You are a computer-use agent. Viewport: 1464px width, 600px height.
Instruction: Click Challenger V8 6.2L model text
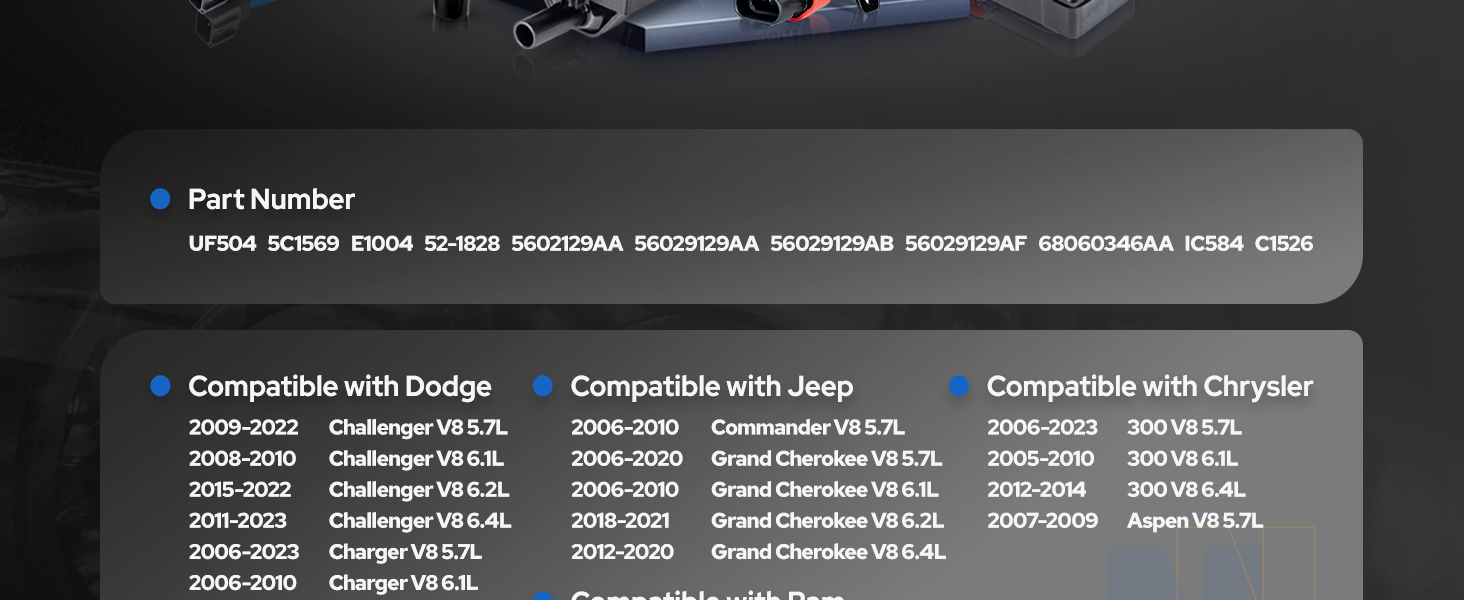coord(419,489)
